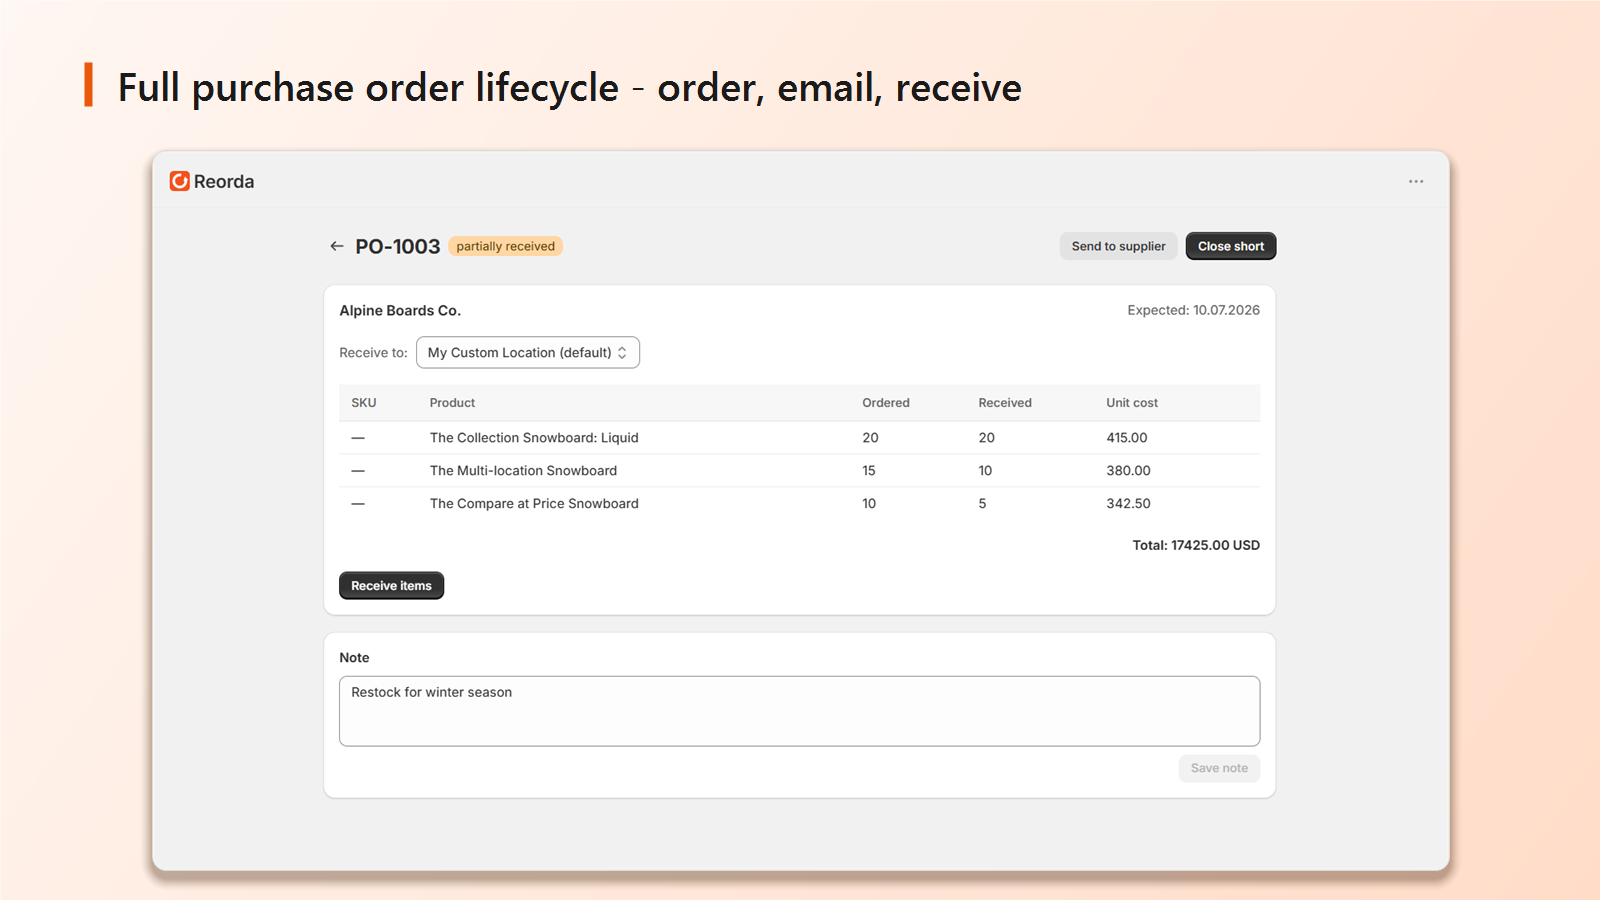
Task: Click the Note section heading
Action: click(354, 658)
